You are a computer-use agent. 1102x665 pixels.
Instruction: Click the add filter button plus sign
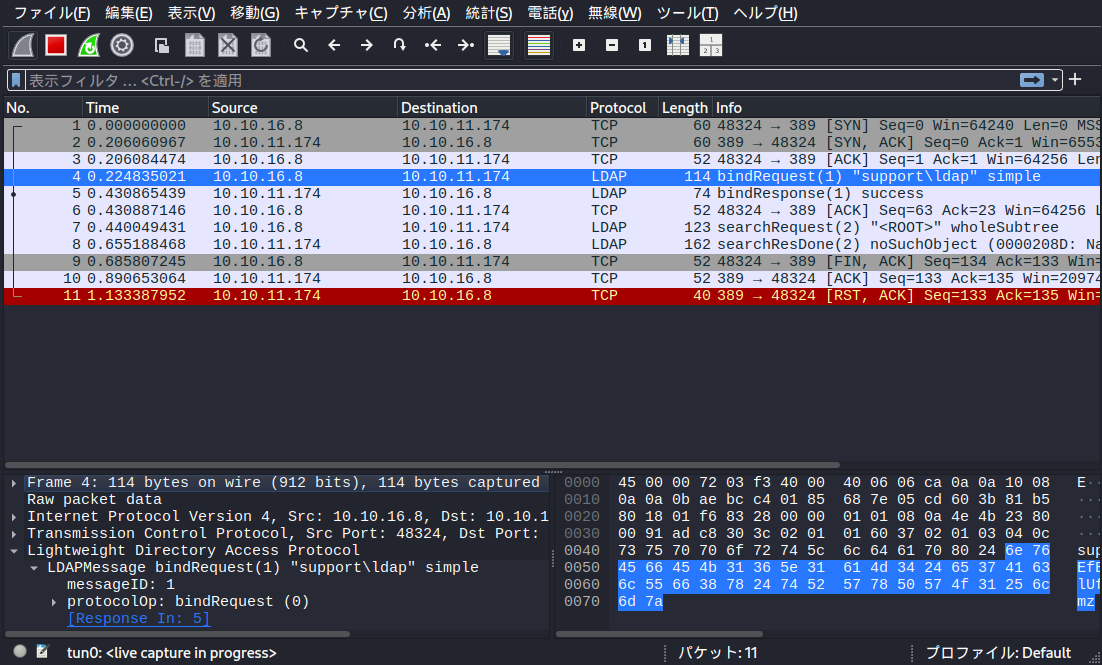coord(1076,80)
